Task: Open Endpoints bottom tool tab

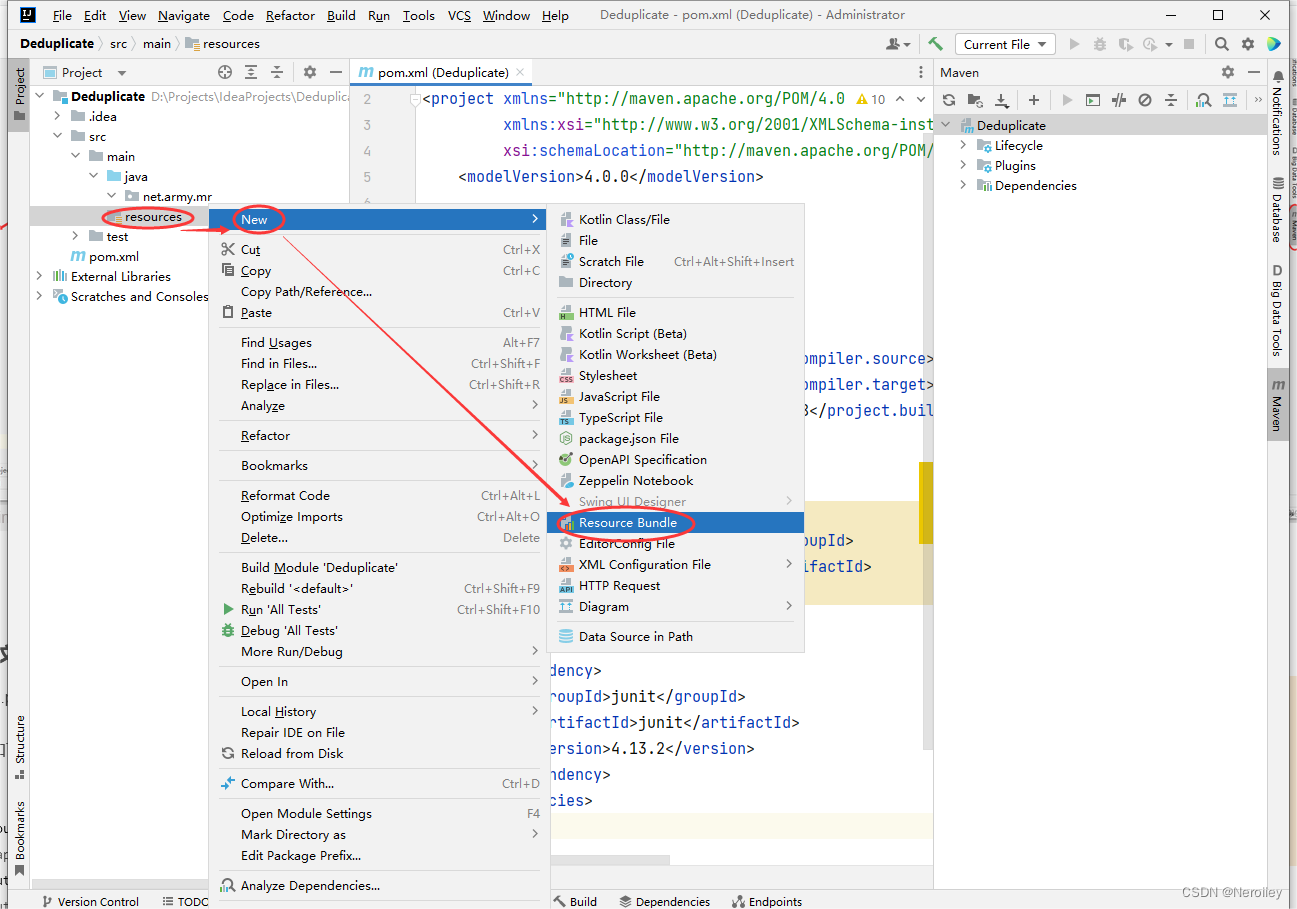Action: (767, 901)
